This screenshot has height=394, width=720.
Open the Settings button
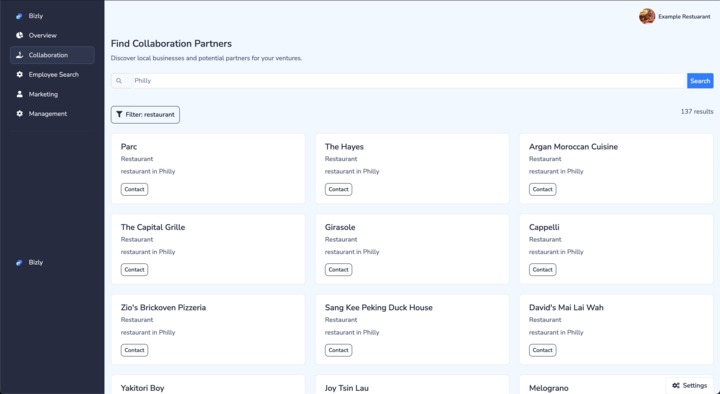[x=689, y=386]
